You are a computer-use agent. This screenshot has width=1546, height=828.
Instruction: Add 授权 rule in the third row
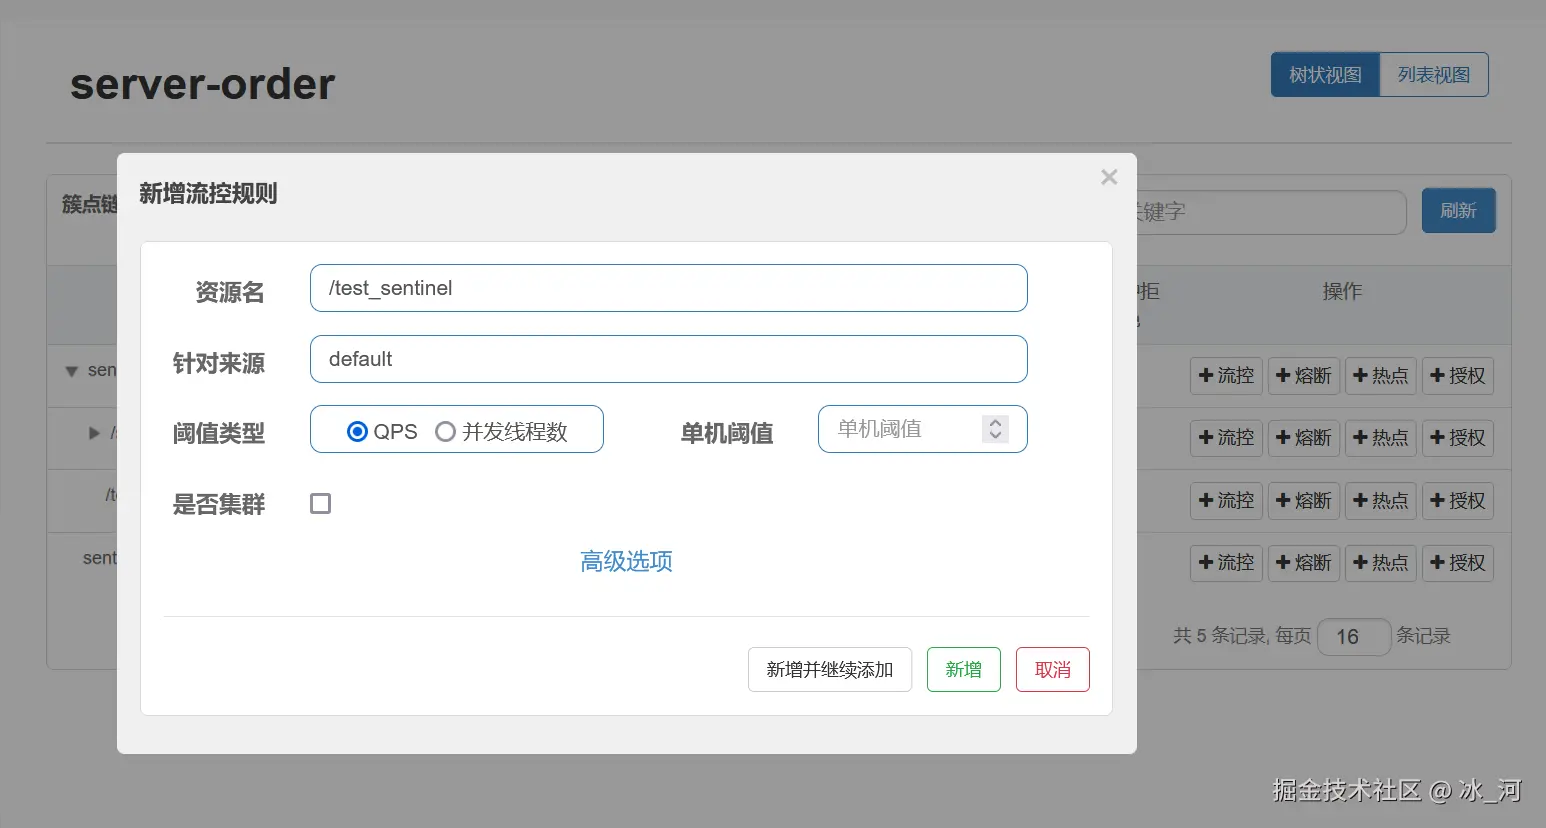pyautogui.click(x=1458, y=501)
